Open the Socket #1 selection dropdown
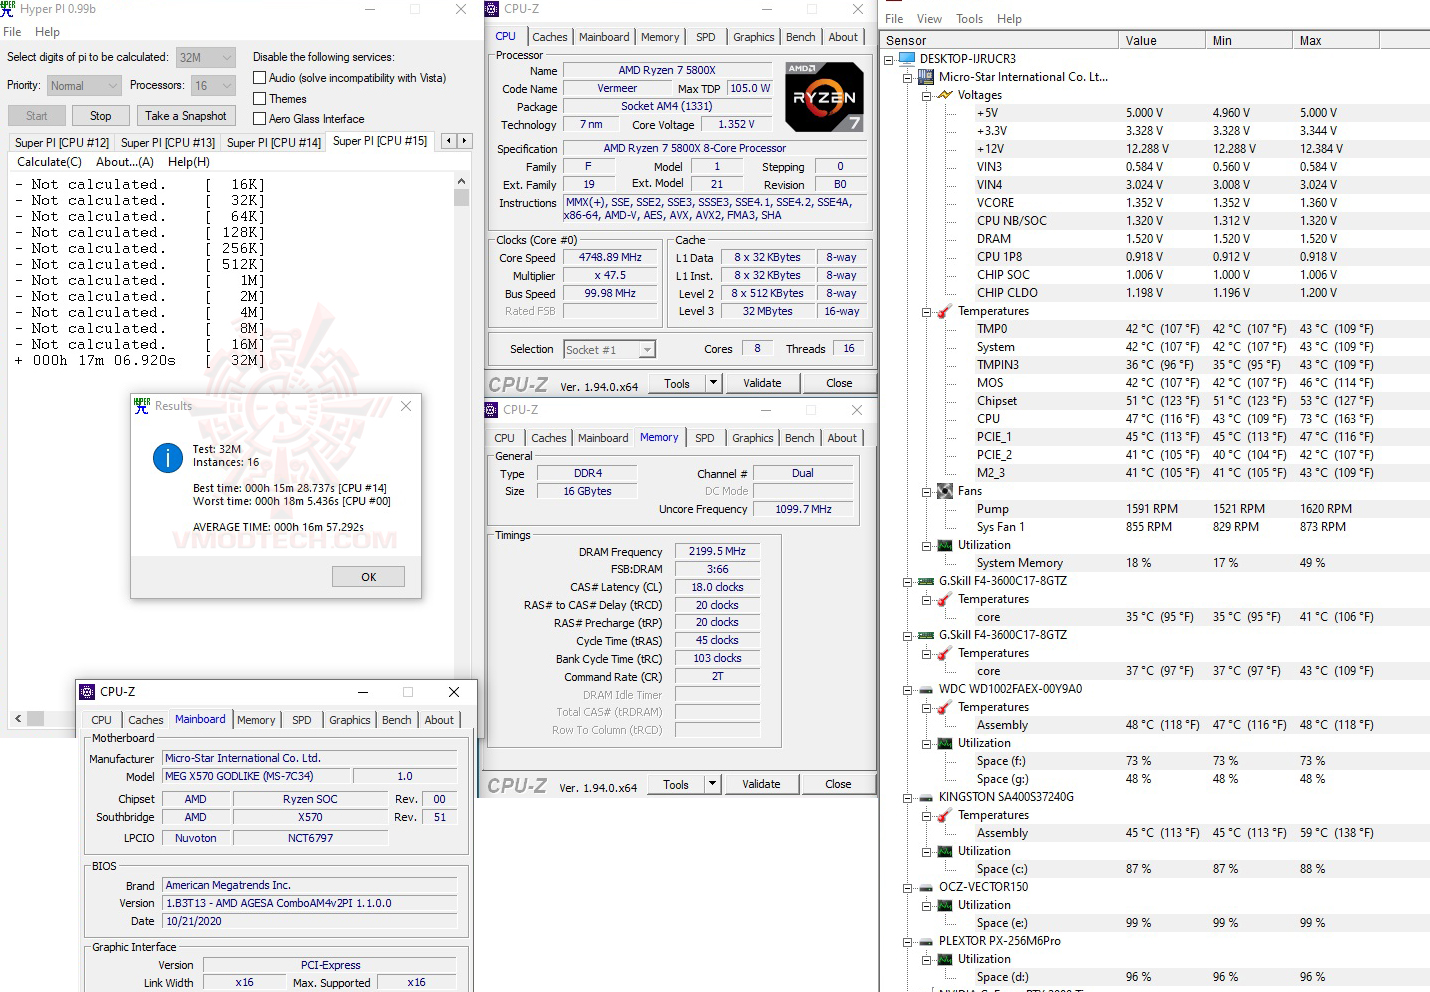 coord(609,349)
